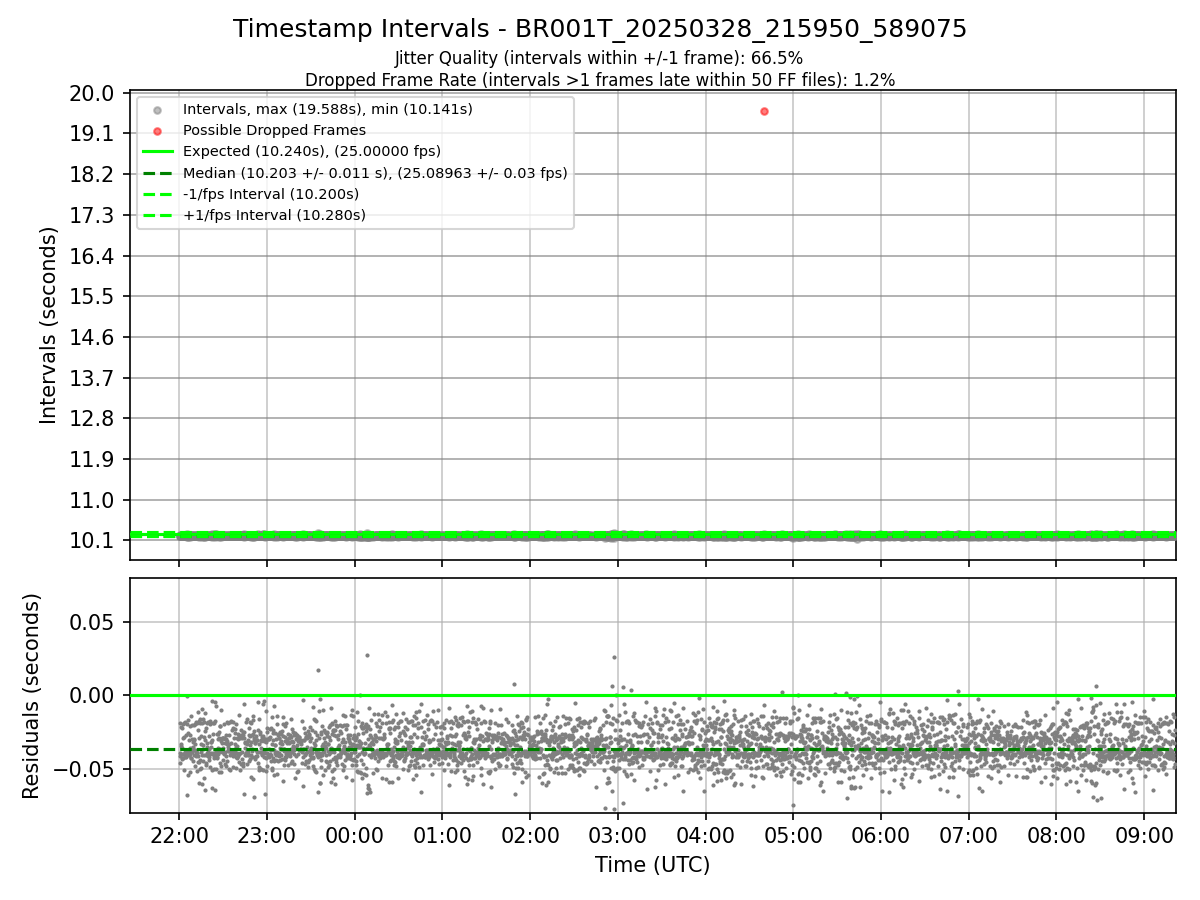Click the 00:00 time tick label
1200x900 pixels.
point(354,833)
